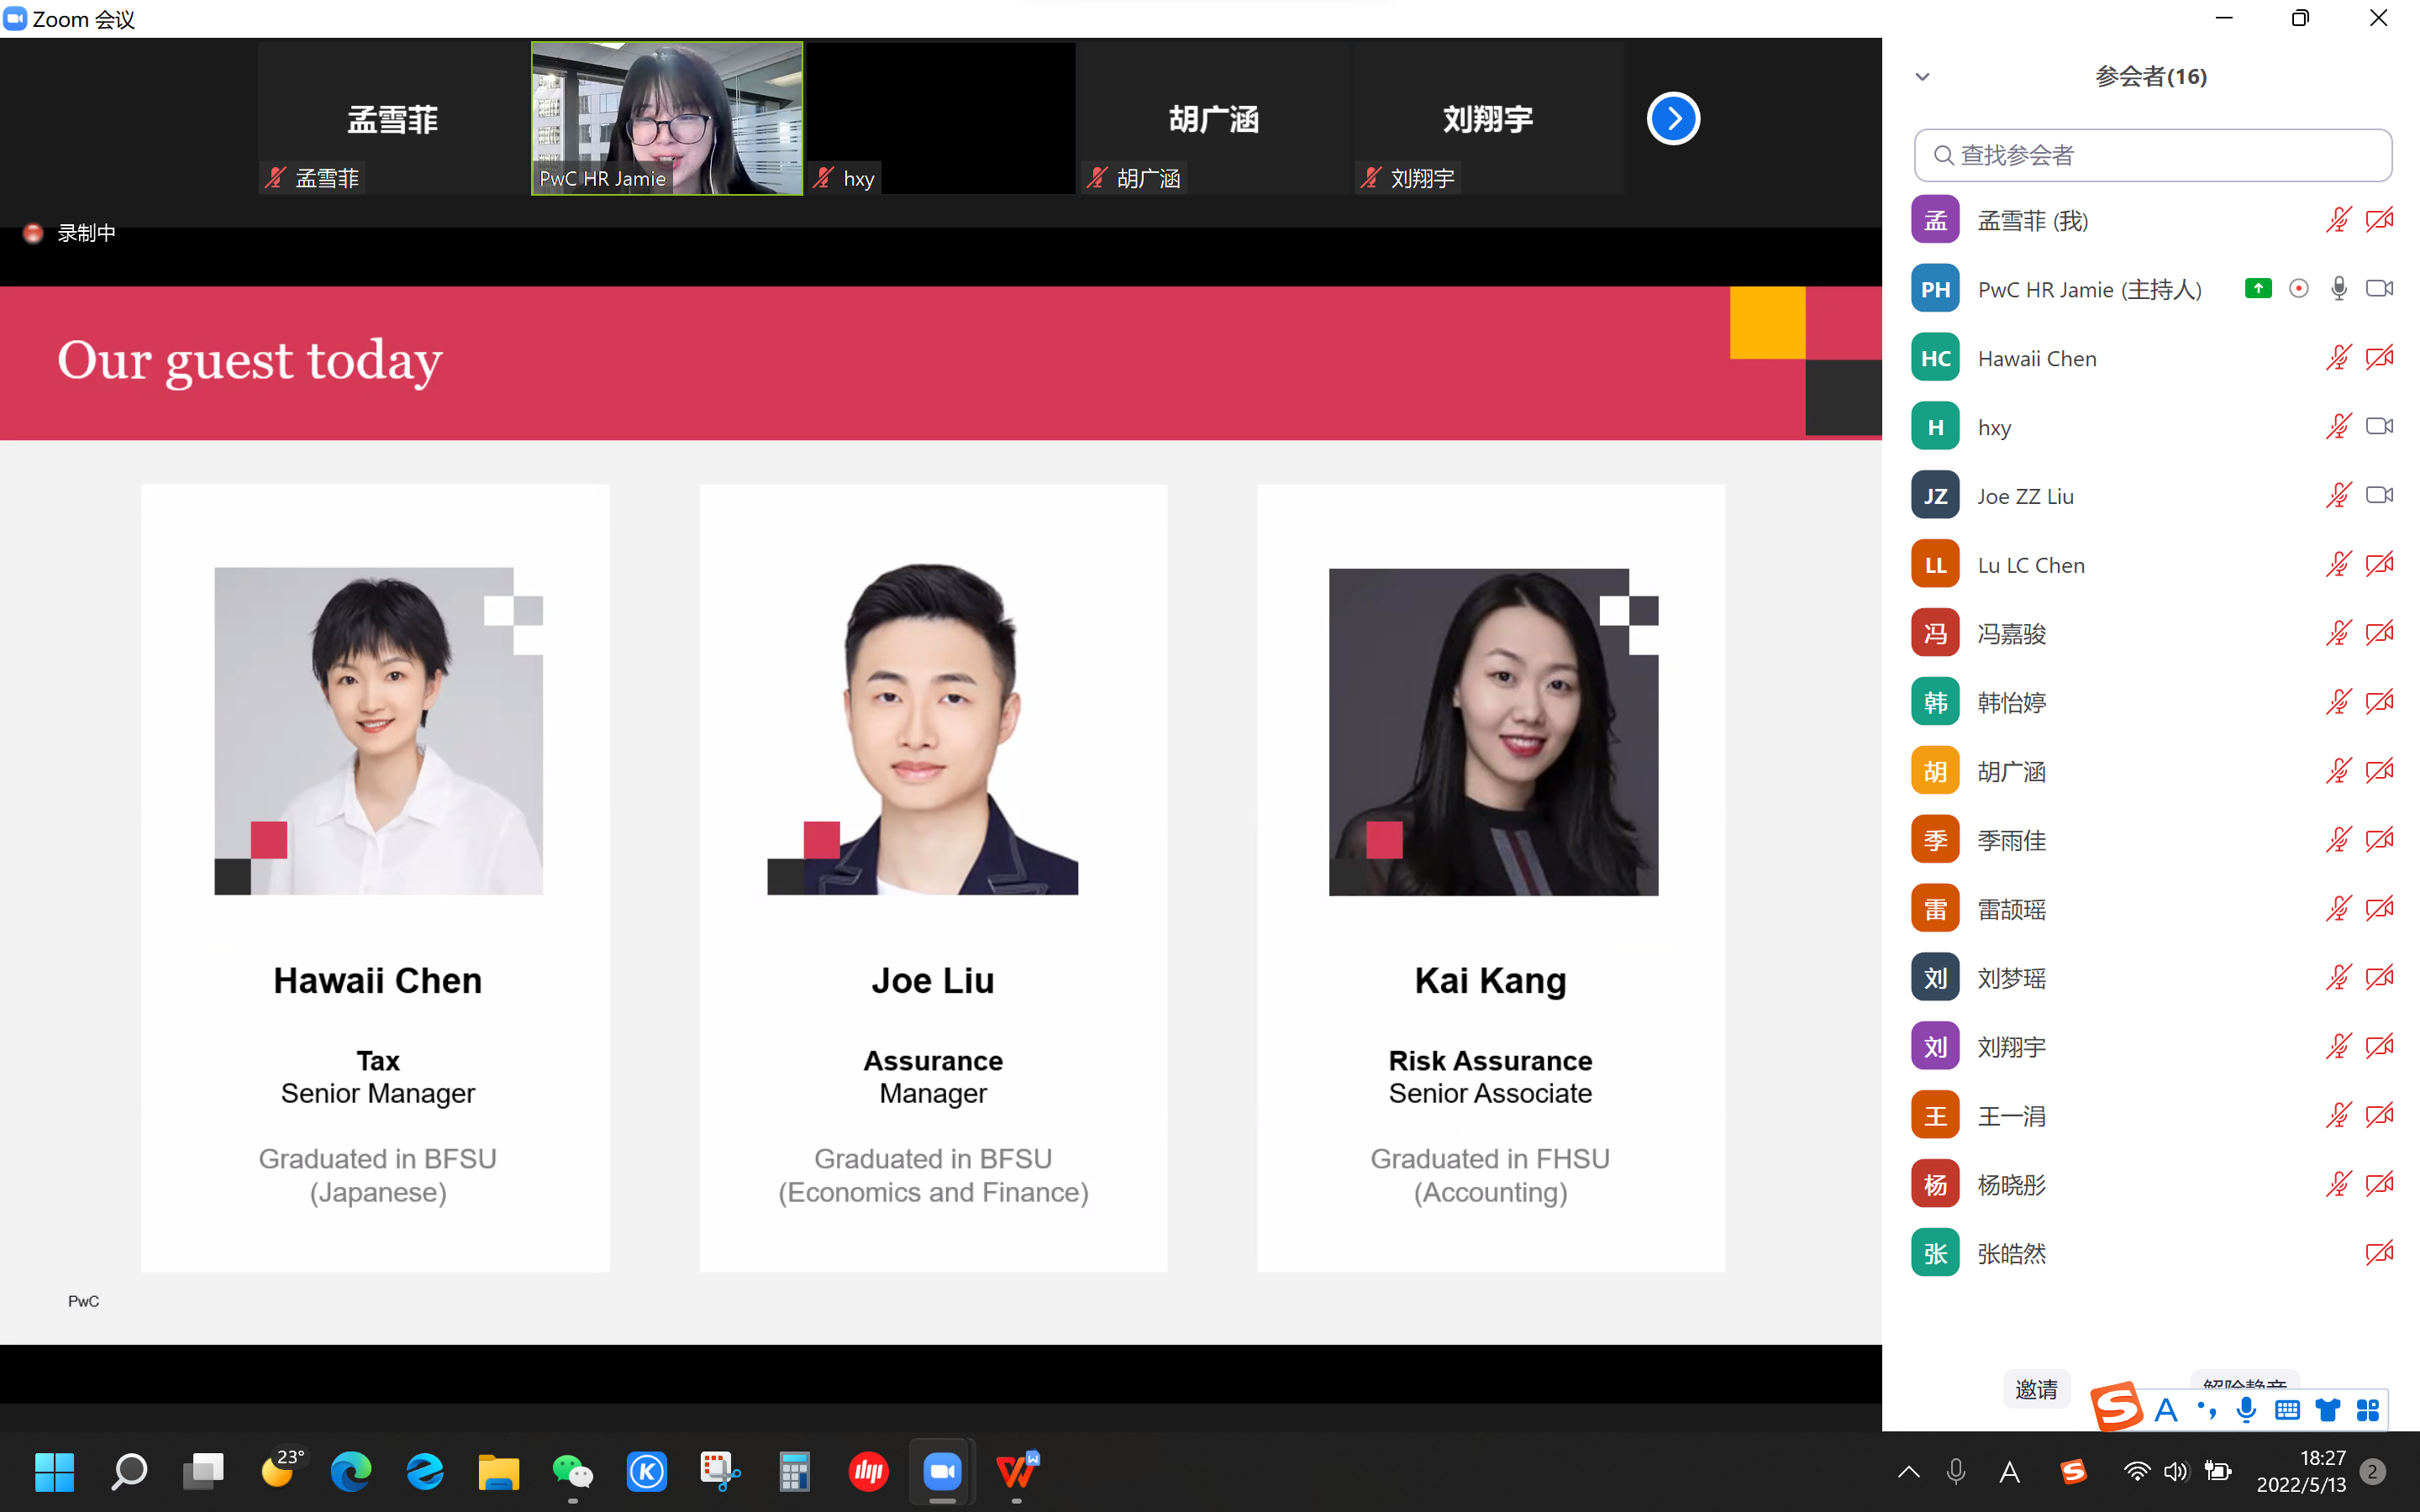This screenshot has height=1512, width=2420.
Task: Click the muted mic icon on hxy's video tile
Action: pyautogui.click(x=823, y=178)
